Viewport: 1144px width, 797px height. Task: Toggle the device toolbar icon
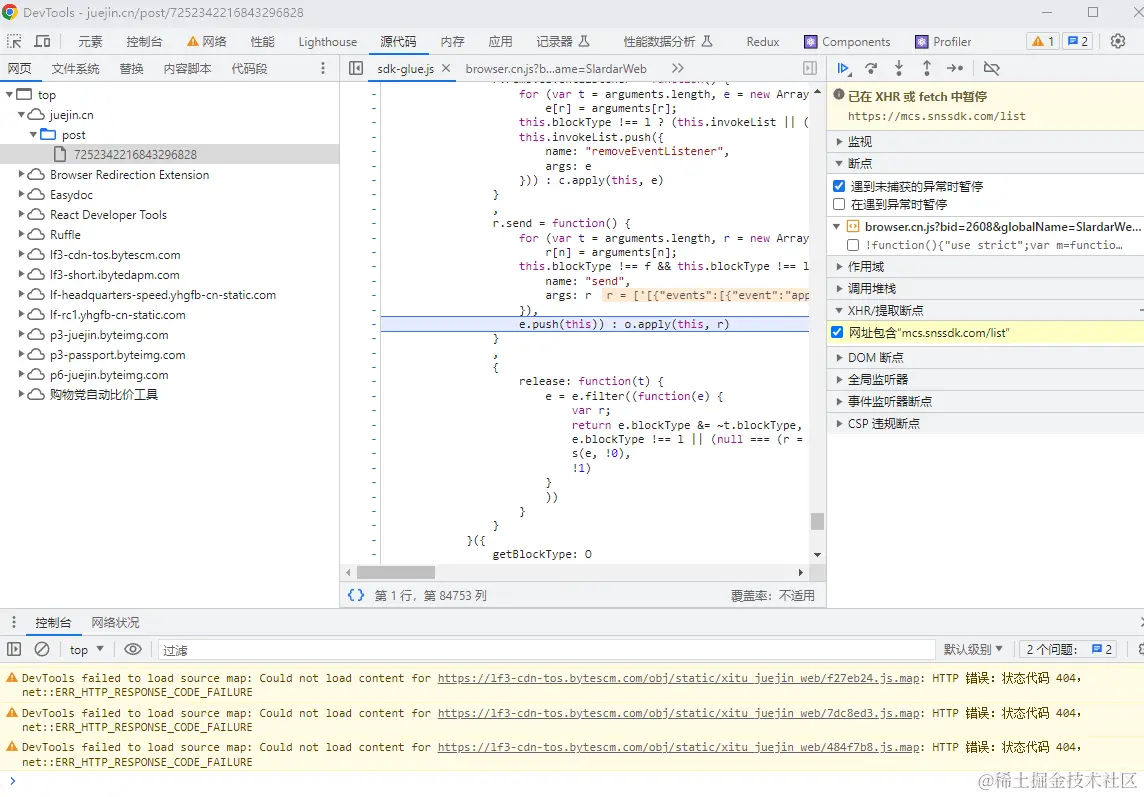pos(43,42)
